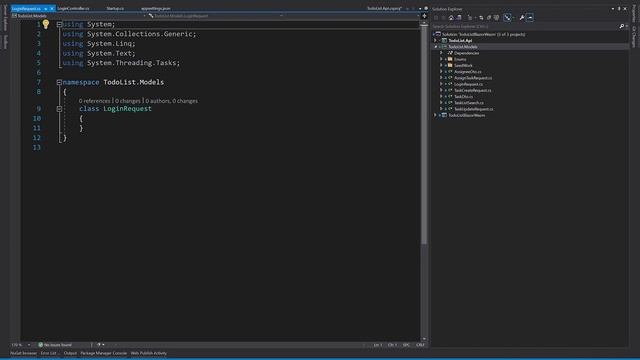Click the Collapse All icon in Solution Explorer toolbar
The image size is (640, 360).
tap(496, 18)
